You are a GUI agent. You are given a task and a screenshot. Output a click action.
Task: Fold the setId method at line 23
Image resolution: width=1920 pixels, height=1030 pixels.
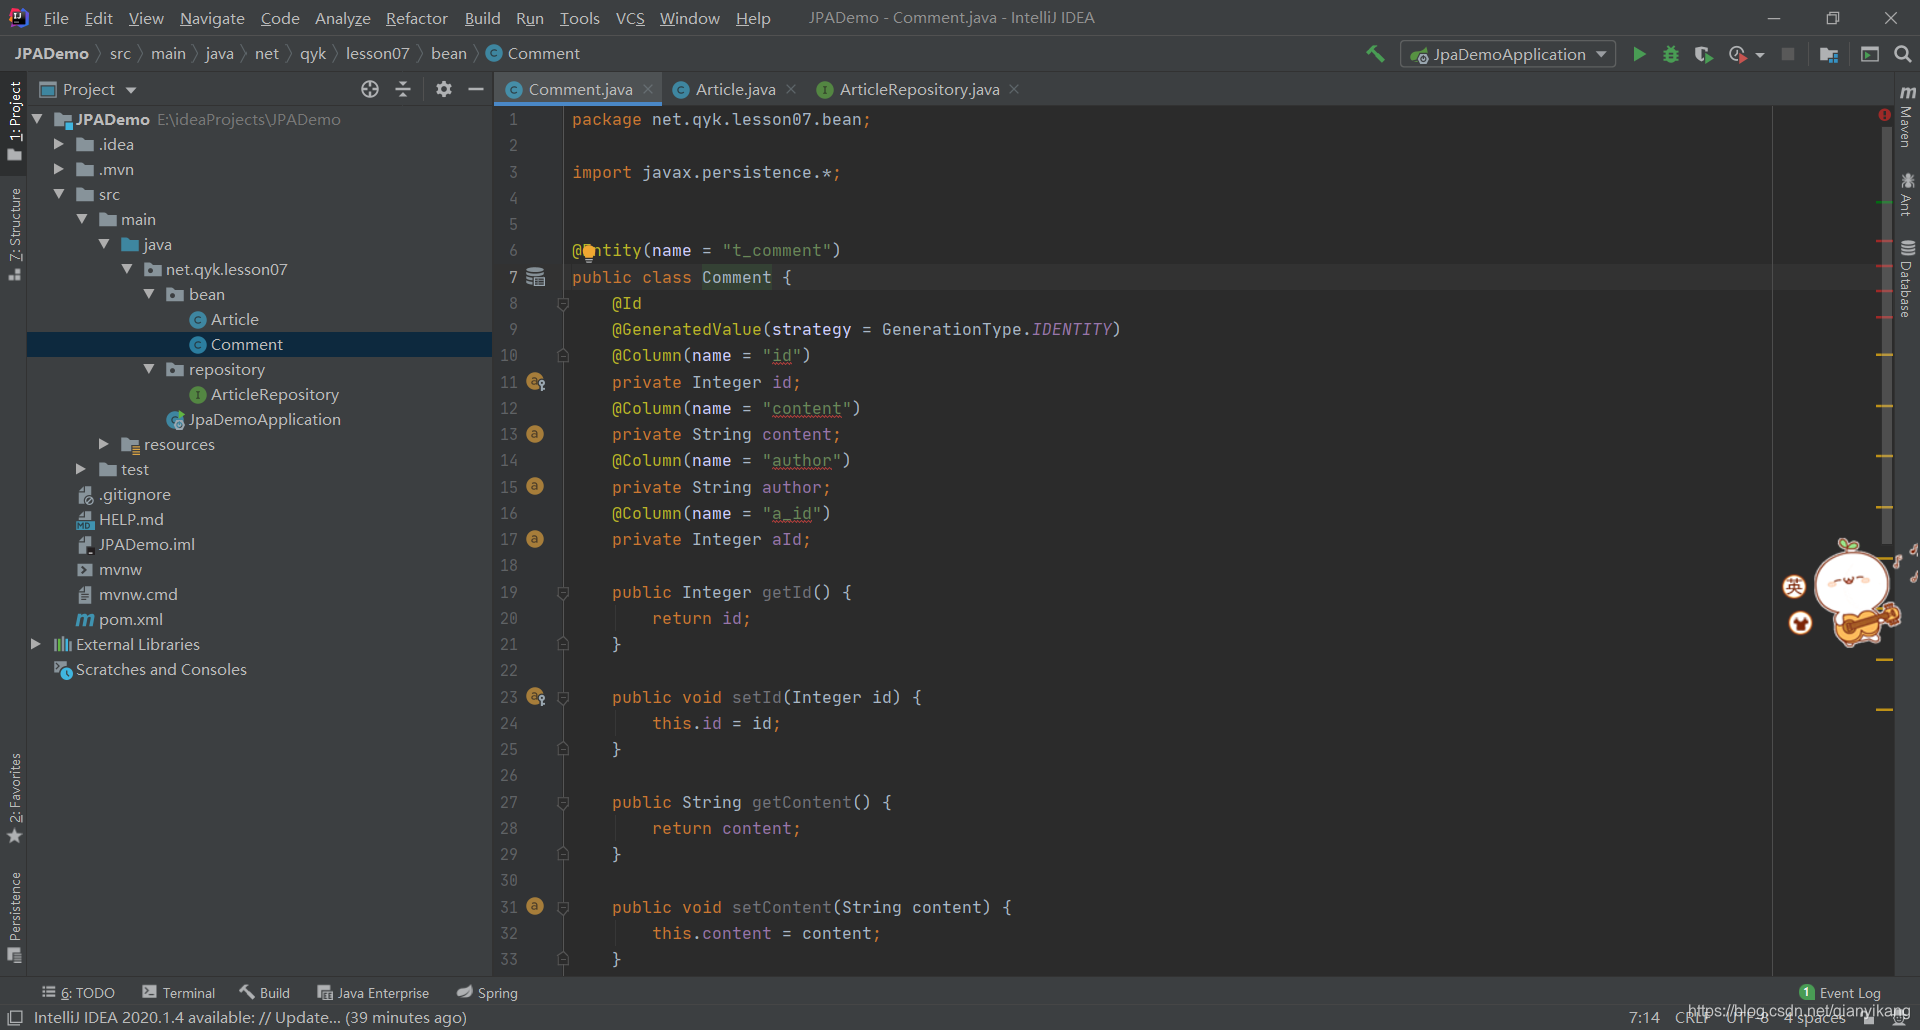[x=563, y=698]
